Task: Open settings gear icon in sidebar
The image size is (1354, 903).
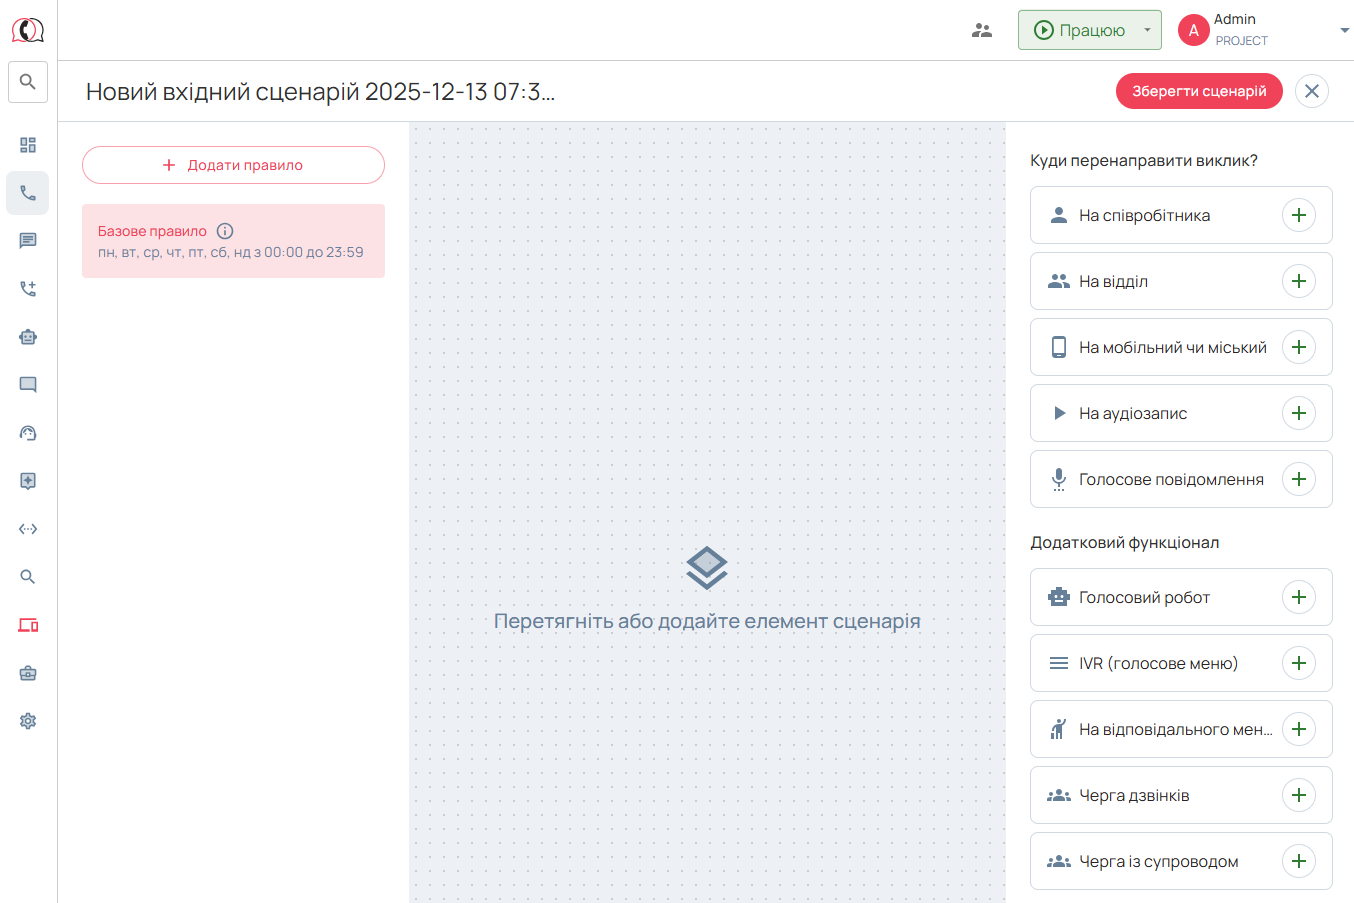Action: point(28,721)
